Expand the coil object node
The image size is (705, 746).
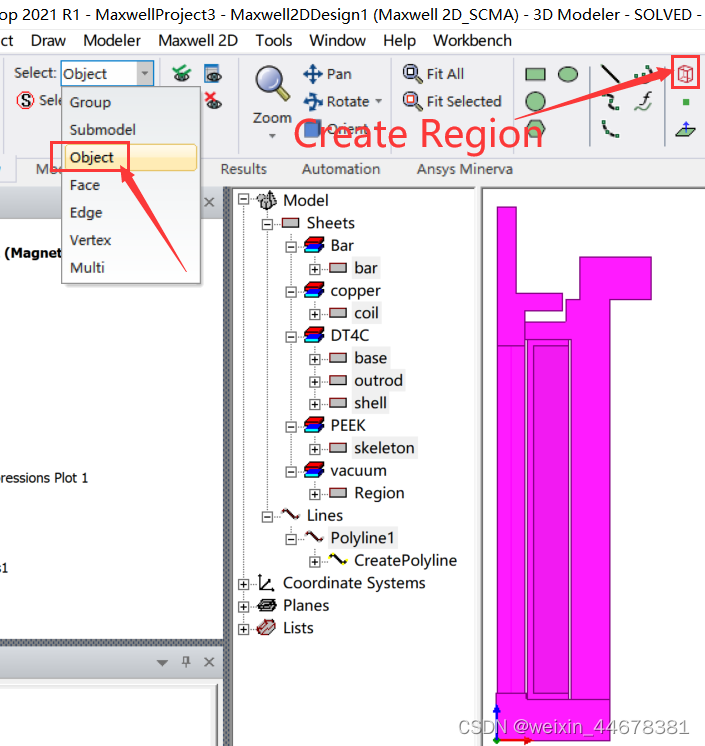(314, 314)
